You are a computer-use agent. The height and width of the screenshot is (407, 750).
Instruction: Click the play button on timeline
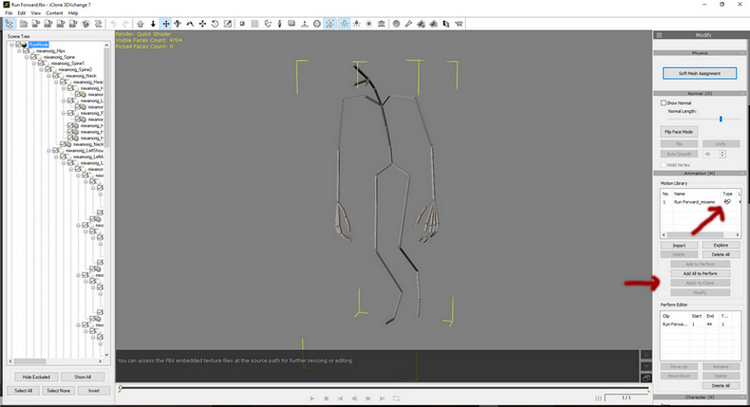point(312,398)
